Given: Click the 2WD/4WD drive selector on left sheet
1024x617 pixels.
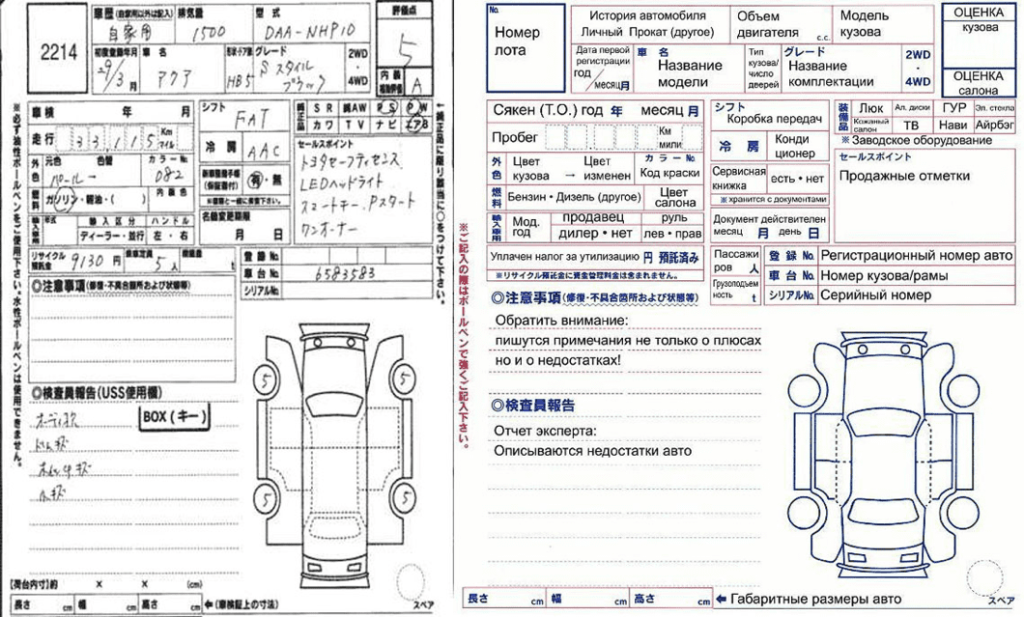Looking at the screenshot, I should pyautogui.click(x=358, y=64).
